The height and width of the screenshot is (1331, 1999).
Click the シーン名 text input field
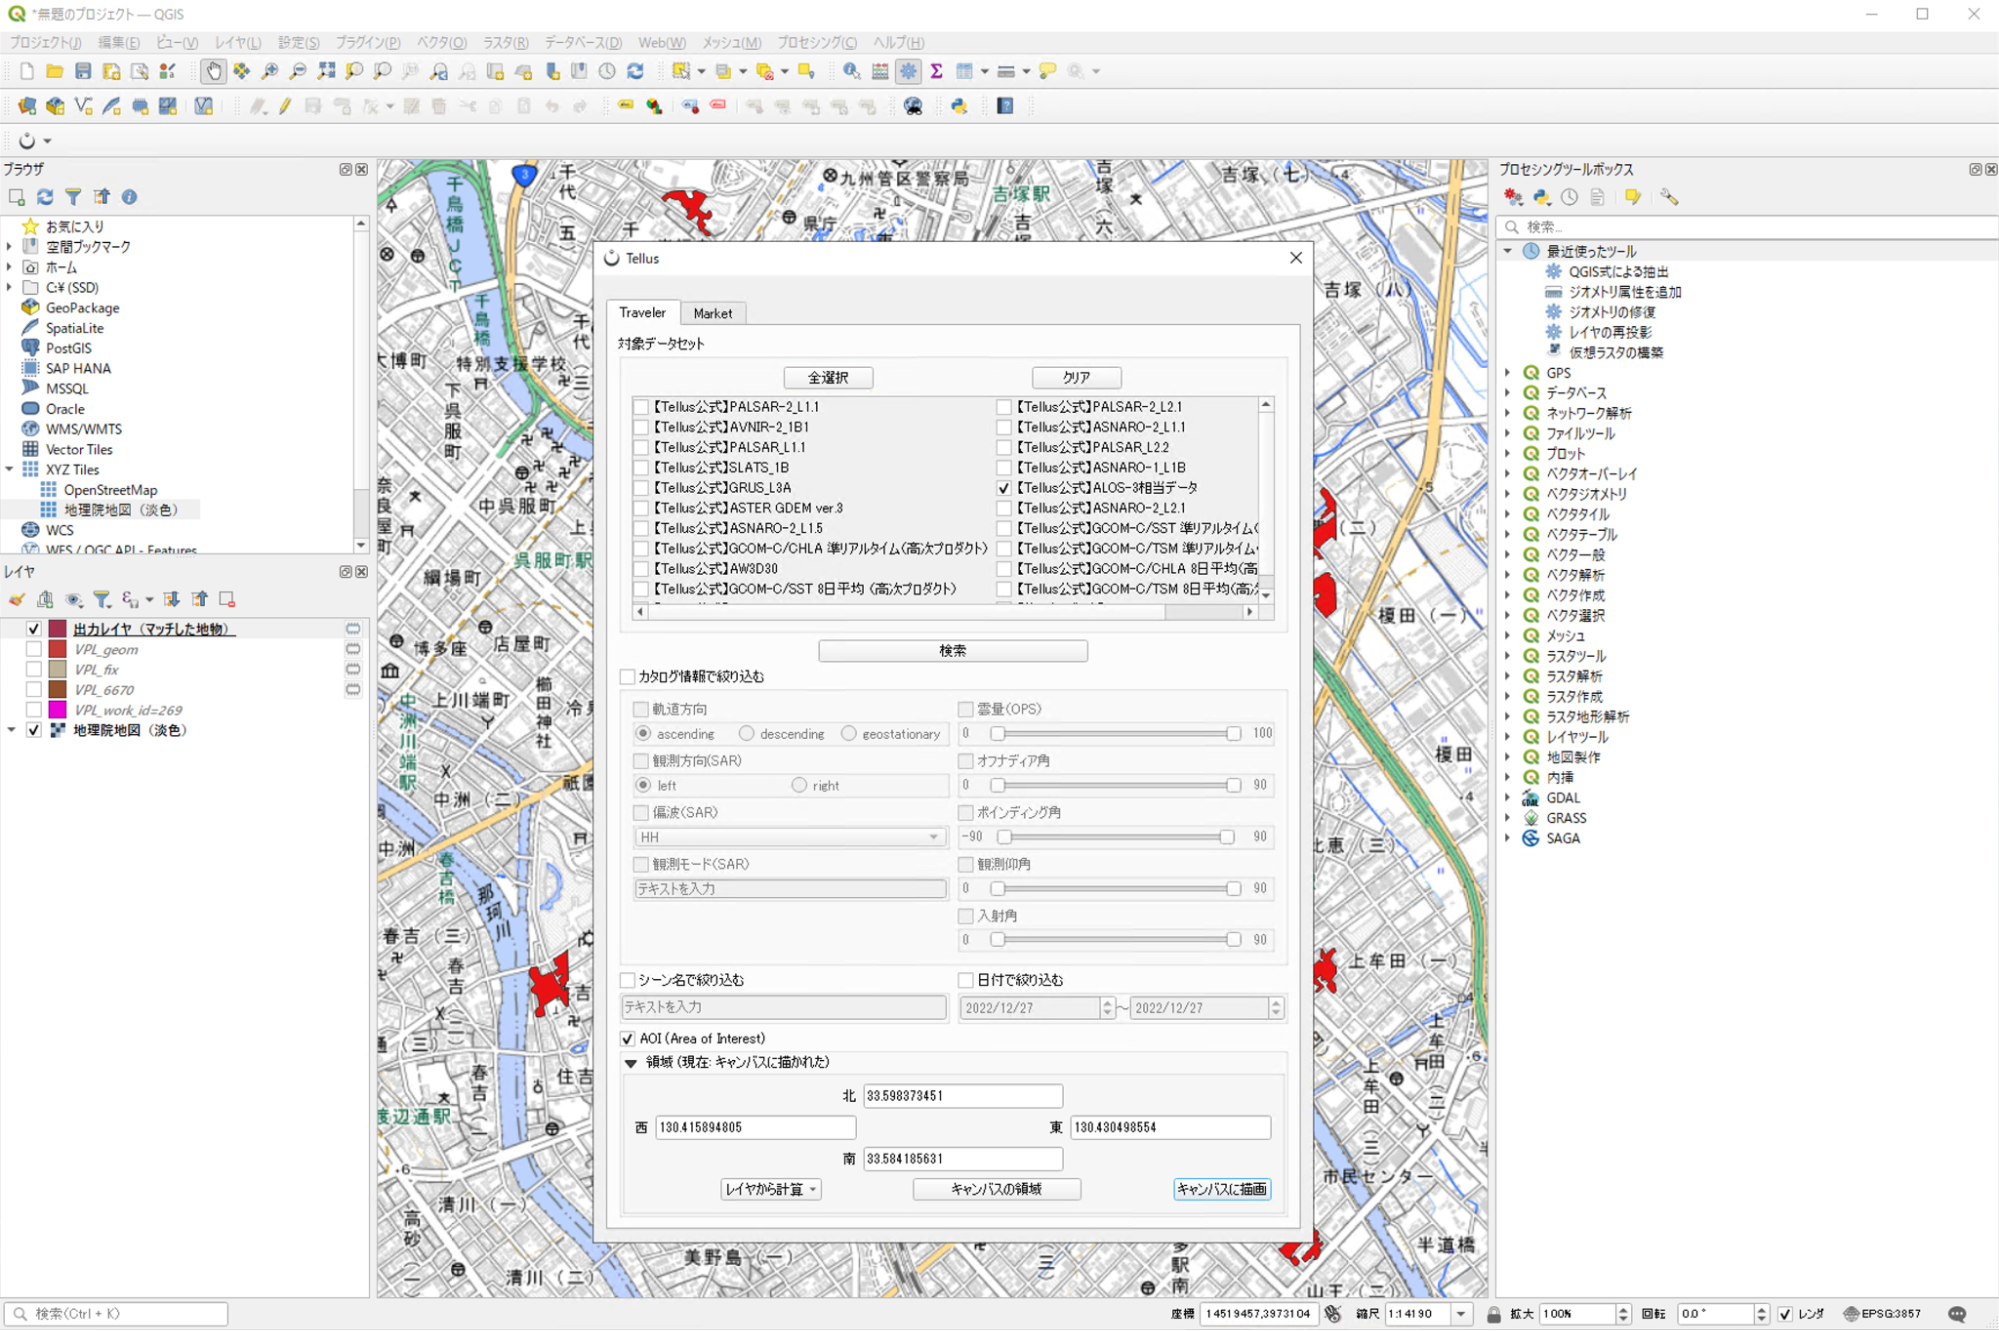[784, 1008]
